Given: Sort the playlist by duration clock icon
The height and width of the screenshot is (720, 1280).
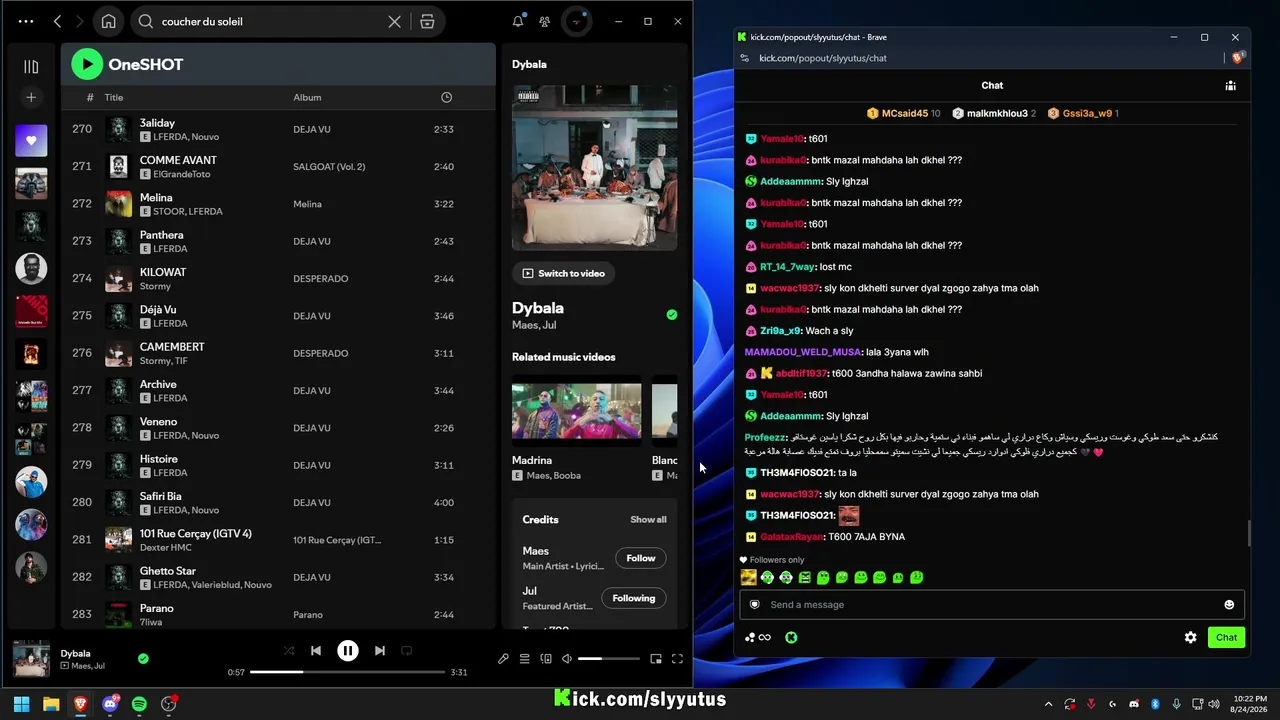Looking at the screenshot, I should coord(446,97).
